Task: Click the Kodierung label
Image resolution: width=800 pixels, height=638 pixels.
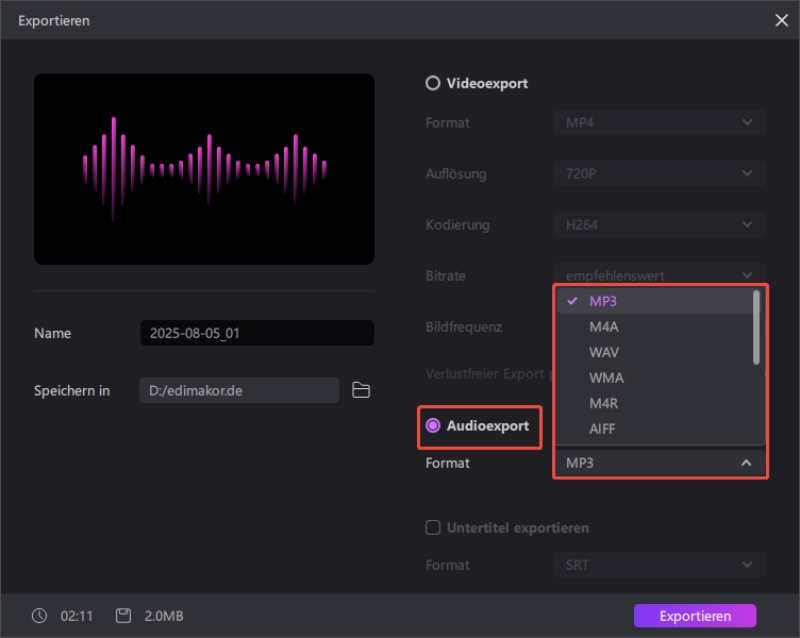Action: [458, 225]
